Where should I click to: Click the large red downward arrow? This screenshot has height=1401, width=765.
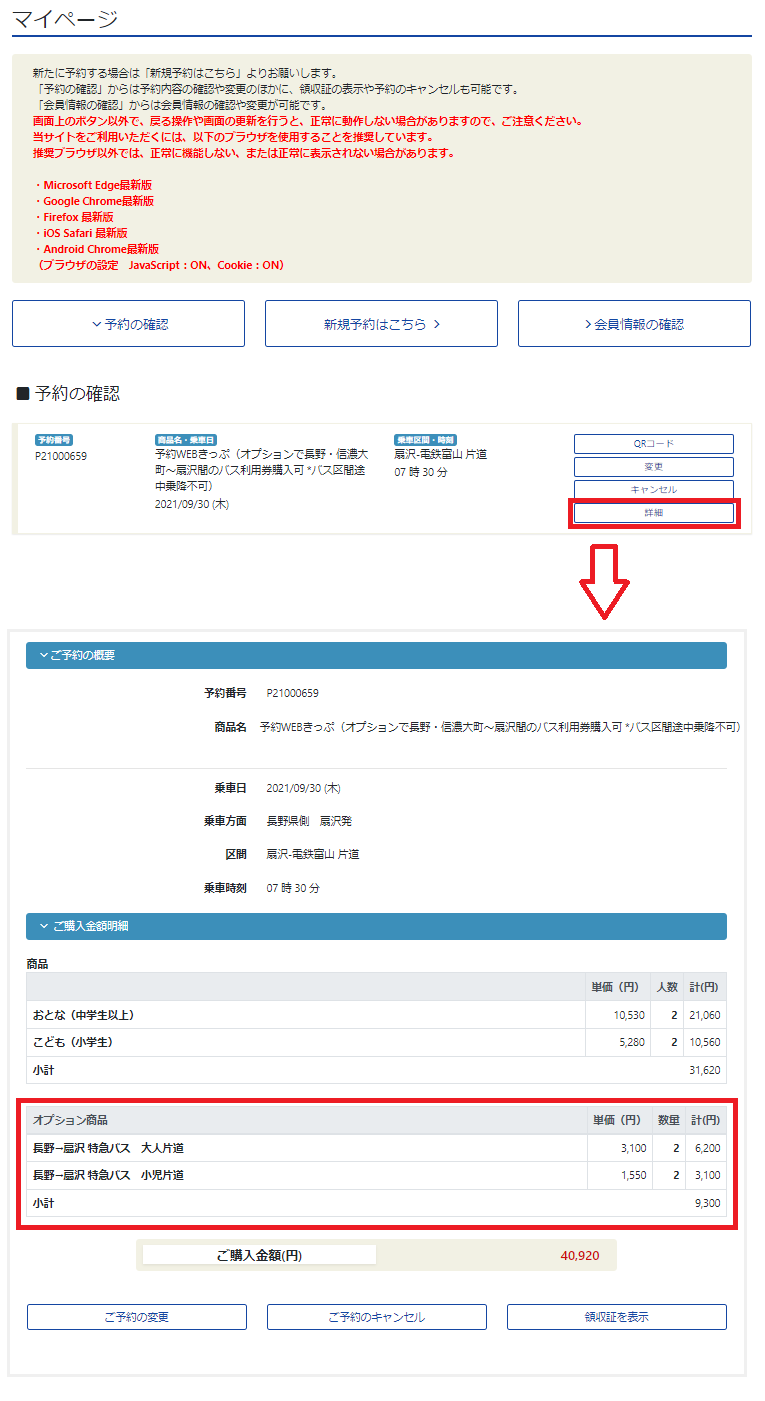point(605,582)
